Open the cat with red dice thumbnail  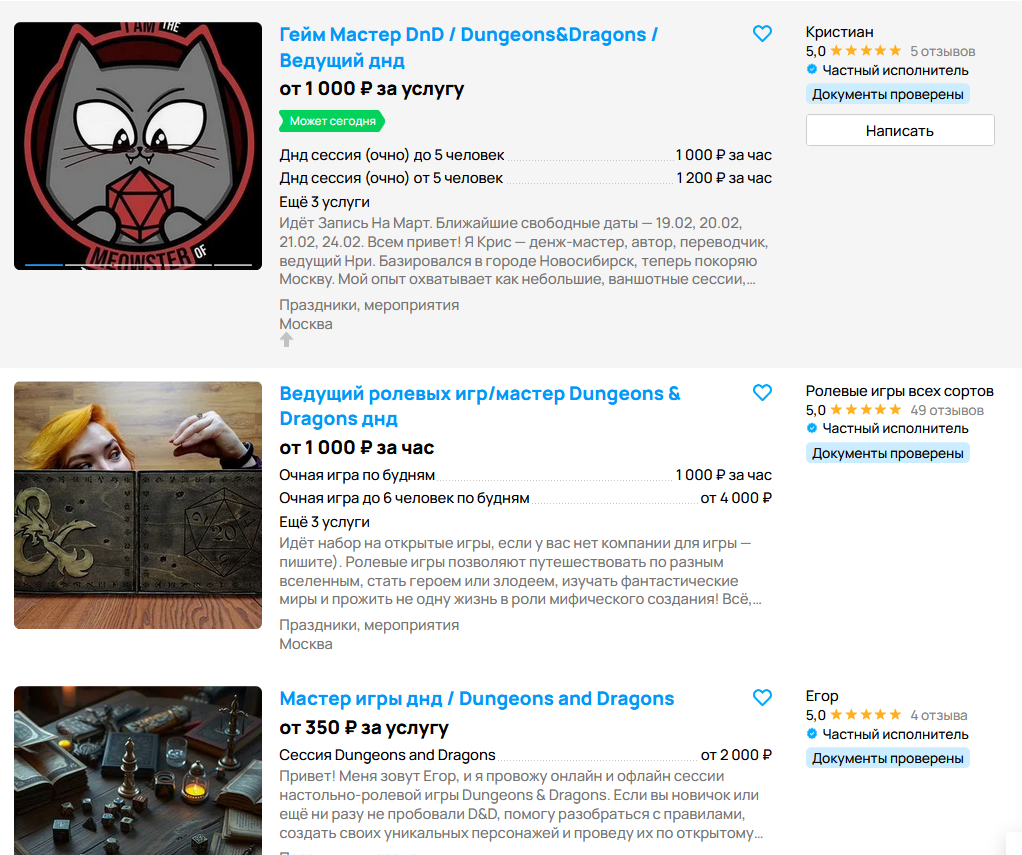point(138,146)
